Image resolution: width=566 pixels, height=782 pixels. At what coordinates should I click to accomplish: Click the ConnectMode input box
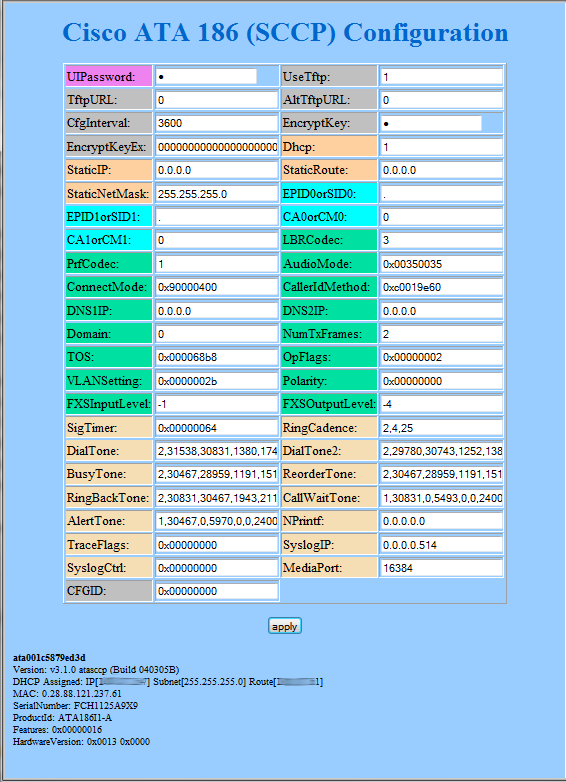(x=216, y=287)
